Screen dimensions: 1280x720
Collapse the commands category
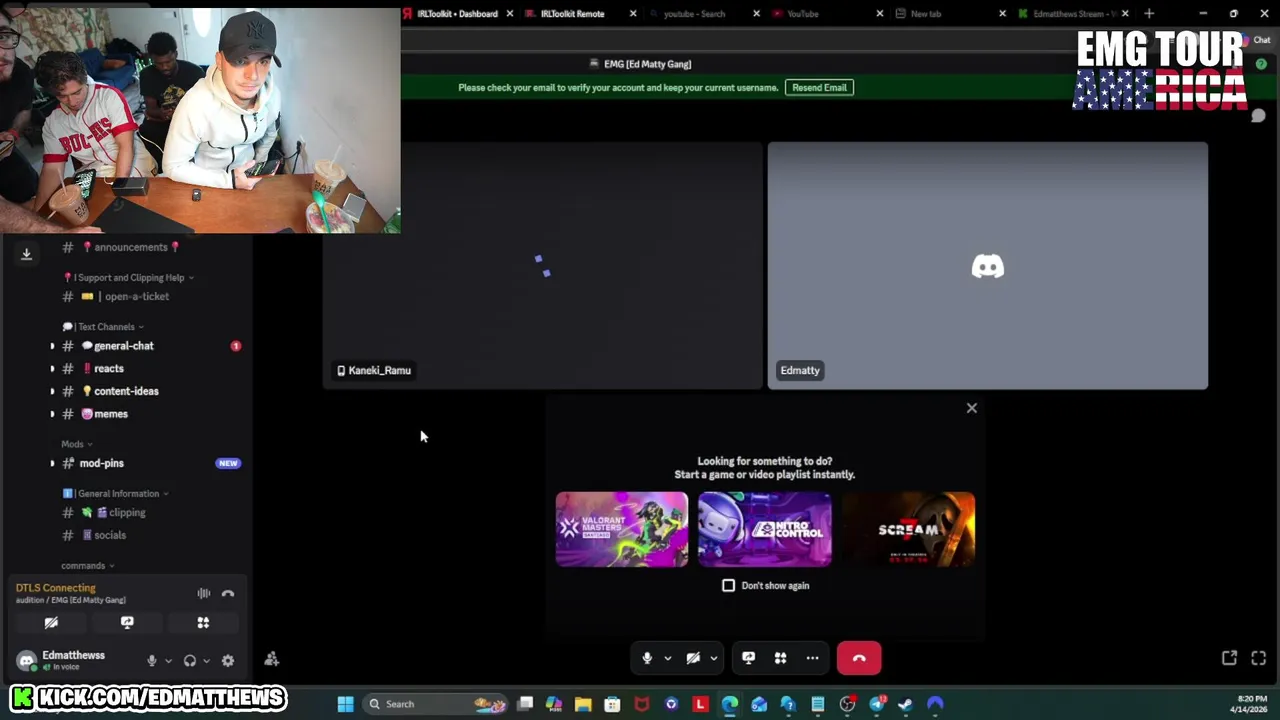(88, 566)
